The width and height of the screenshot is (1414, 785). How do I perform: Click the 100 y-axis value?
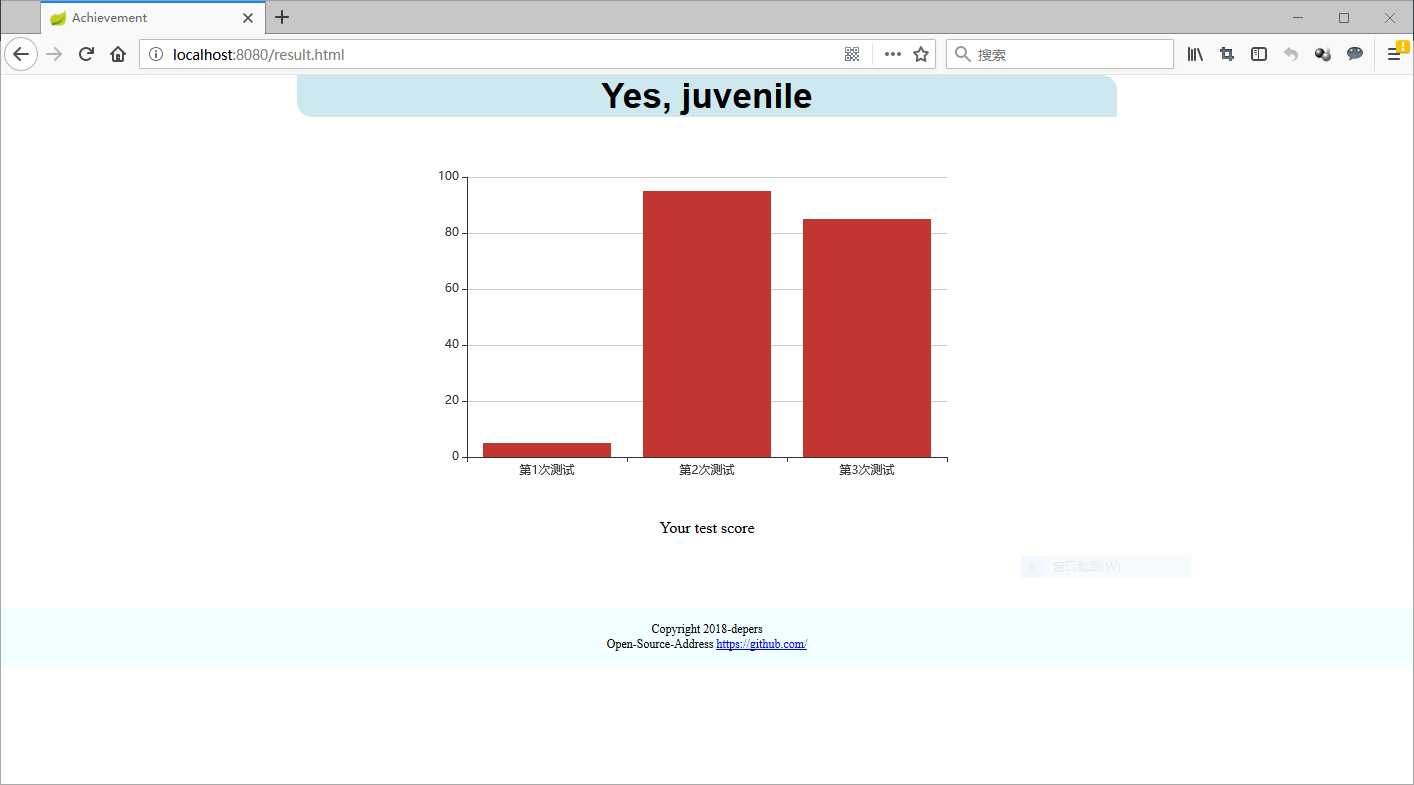point(448,176)
